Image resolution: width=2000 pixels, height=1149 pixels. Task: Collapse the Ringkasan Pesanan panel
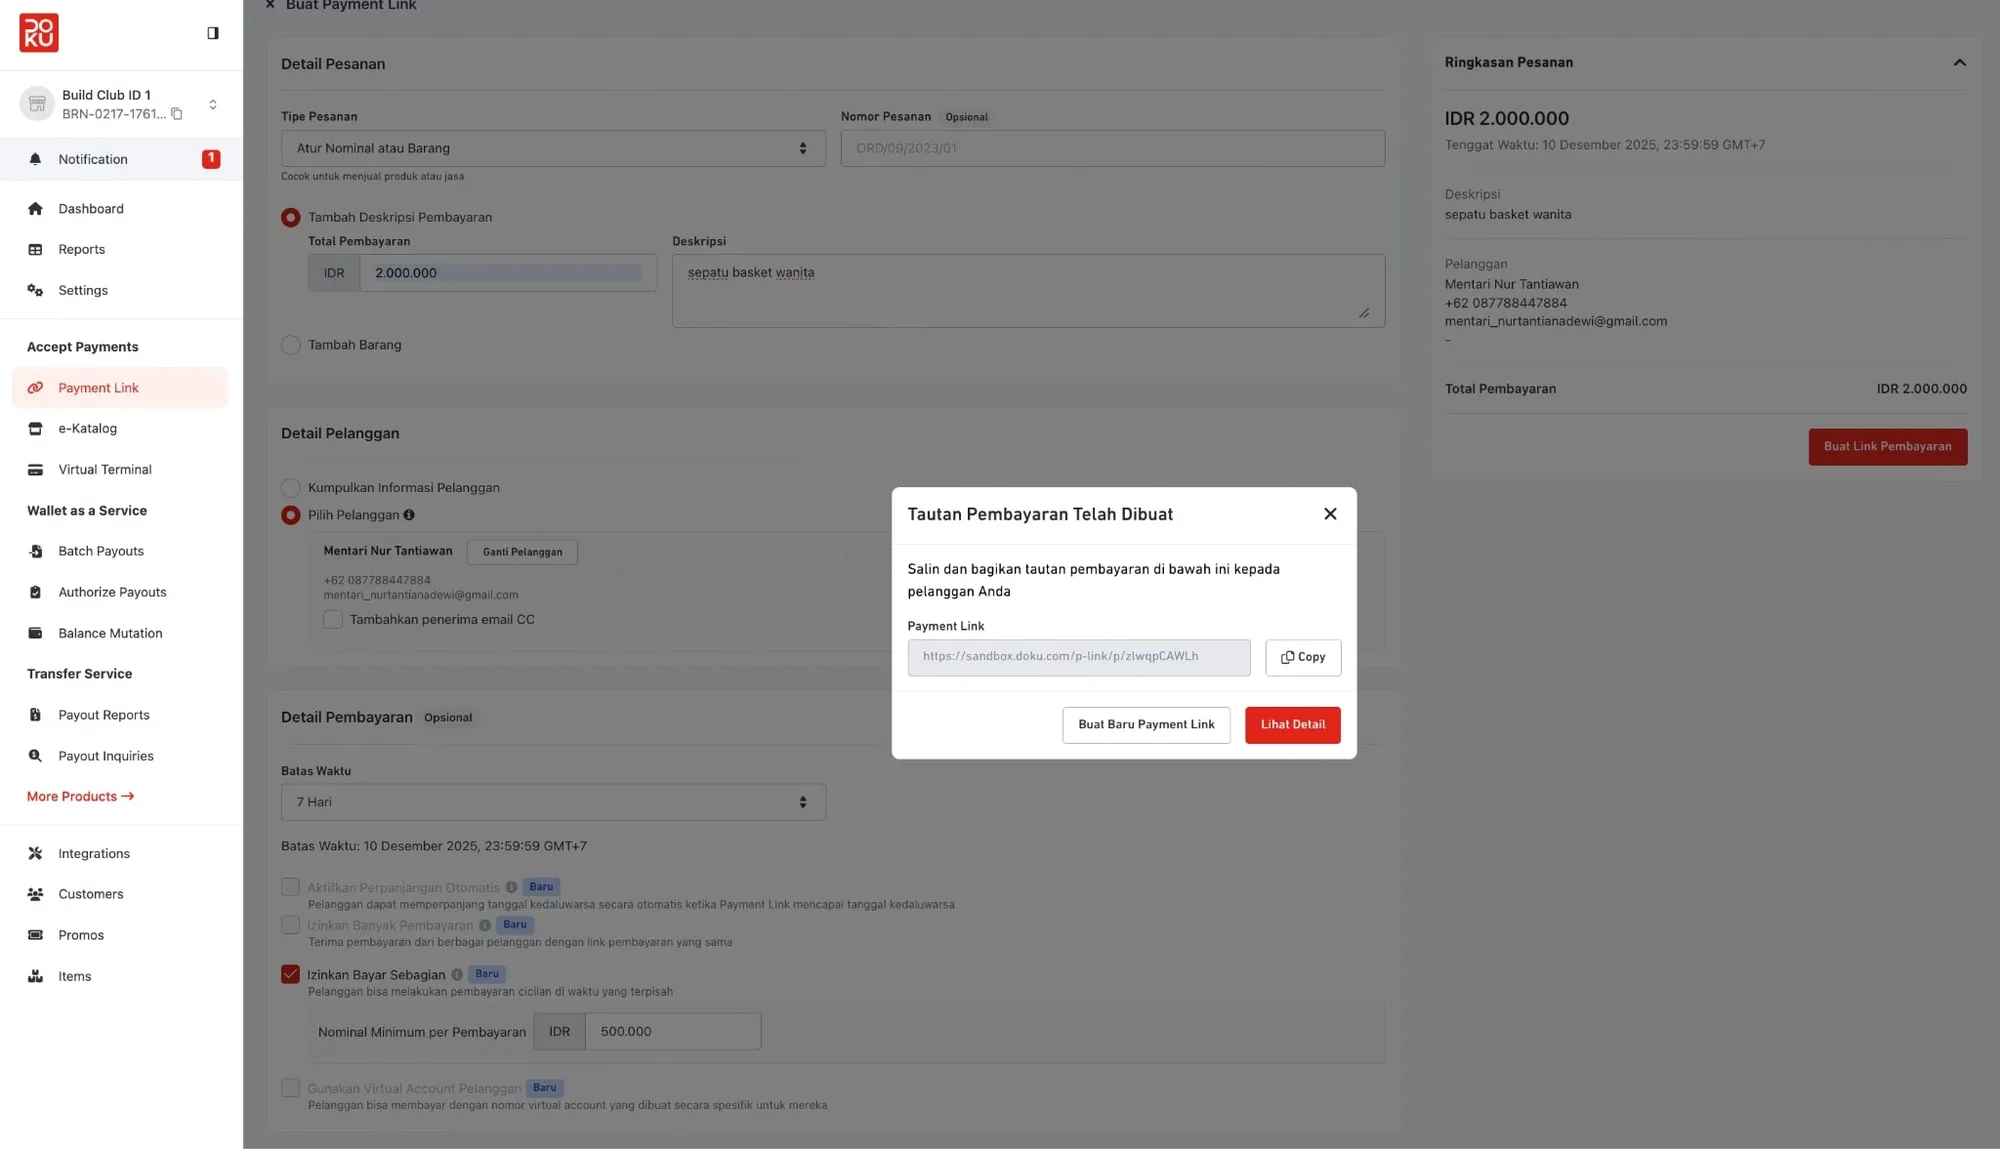pos(1959,63)
